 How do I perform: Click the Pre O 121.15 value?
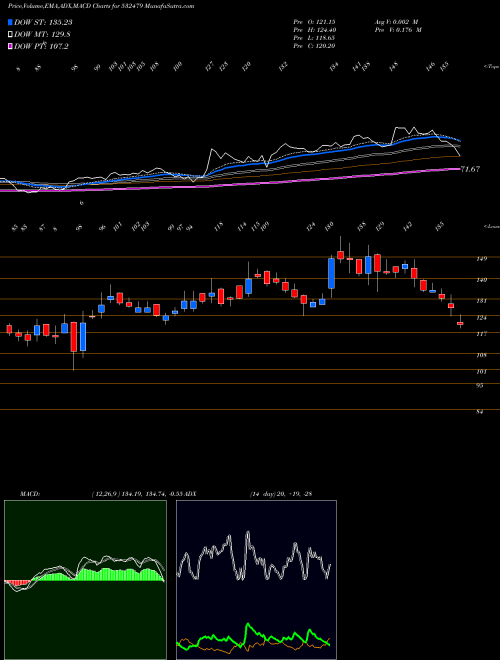pyautogui.click(x=314, y=21)
